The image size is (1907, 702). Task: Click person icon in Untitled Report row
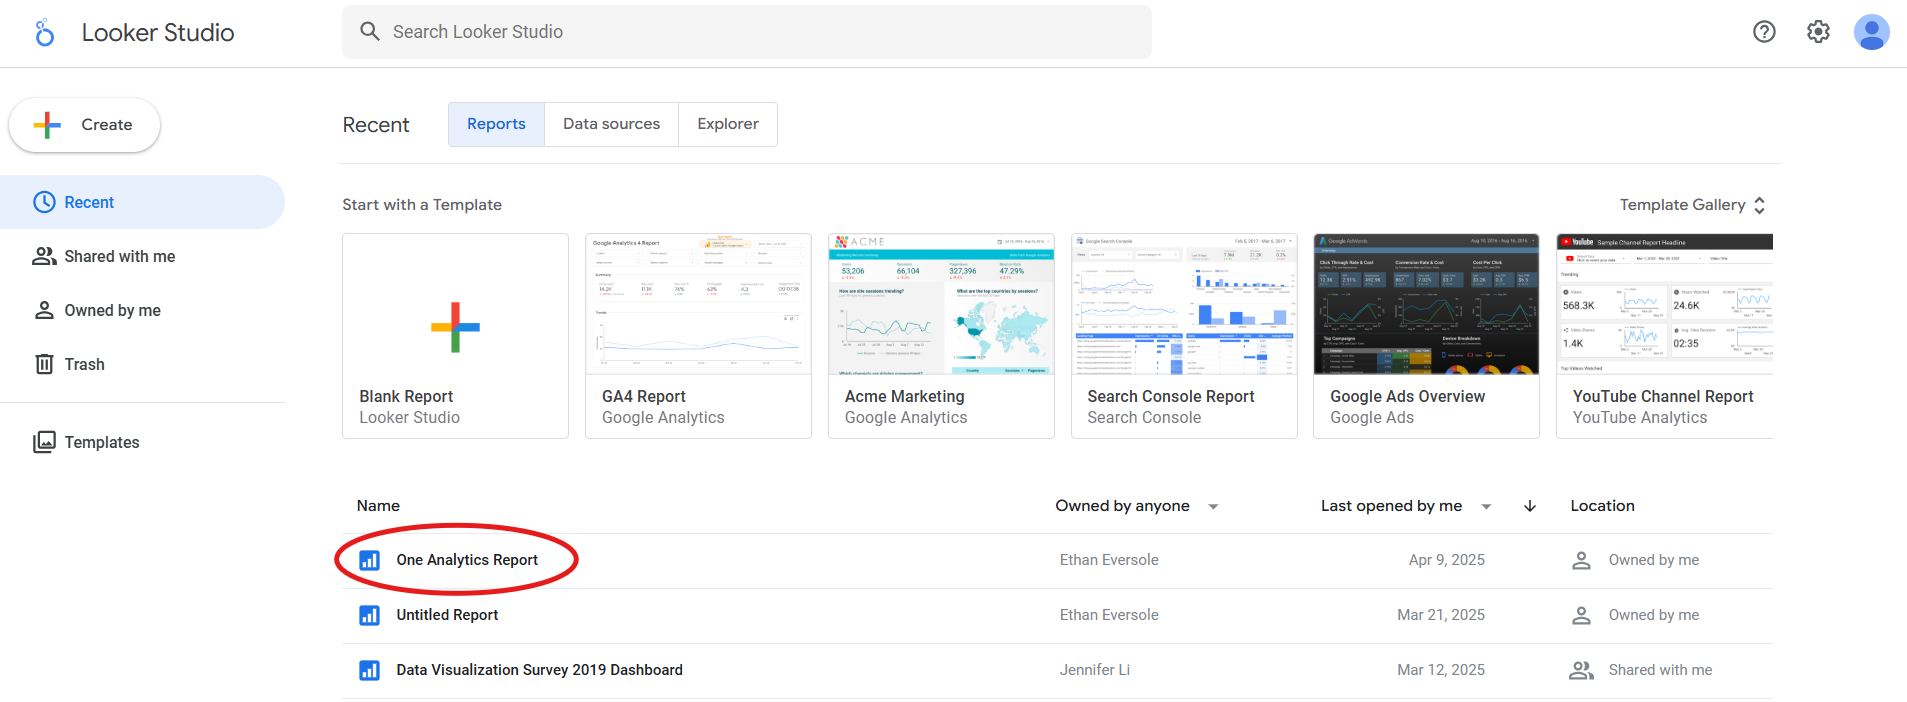(1581, 615)
